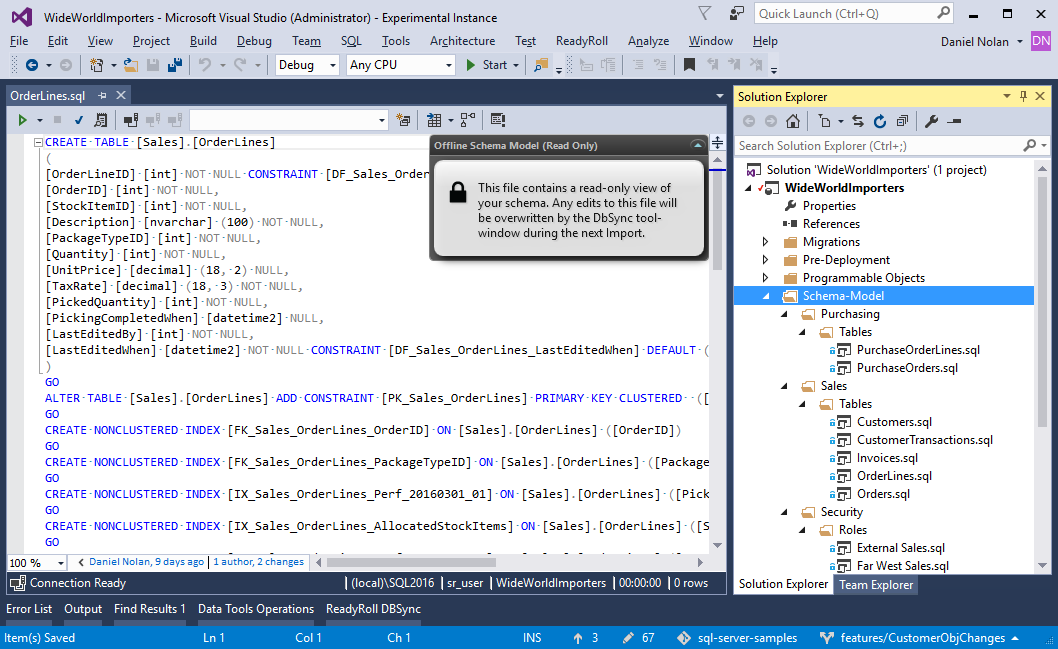This screenshot has height=649, width=1058.
Task: Click the Start debugging button
Action: [487, 65]
